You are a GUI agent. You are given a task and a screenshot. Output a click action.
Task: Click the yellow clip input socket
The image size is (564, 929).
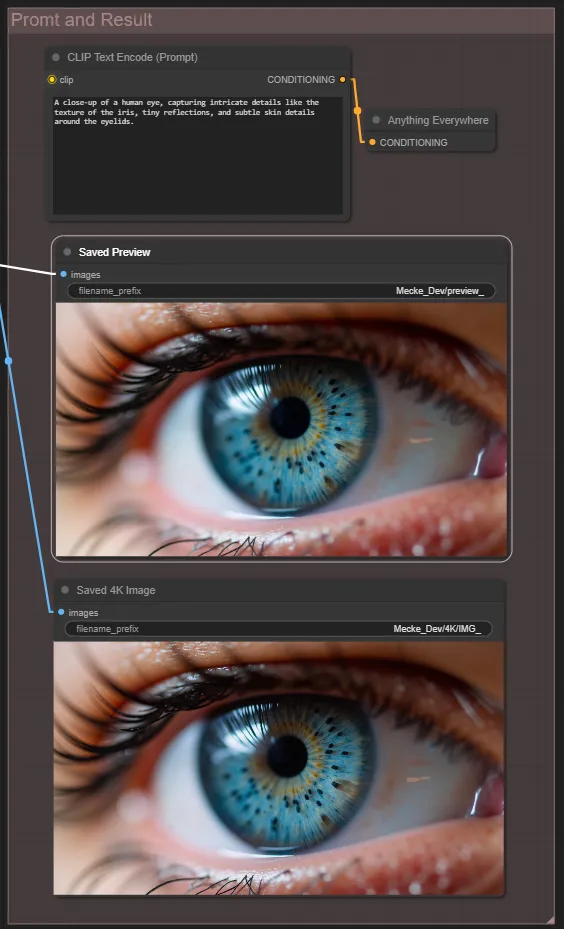click(52, 79)
